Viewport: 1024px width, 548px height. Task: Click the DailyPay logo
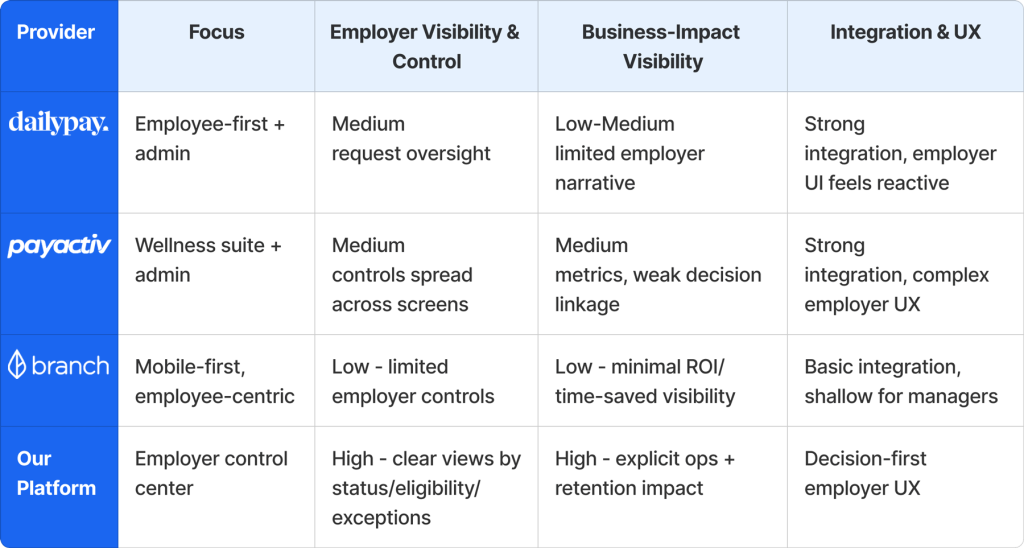58,124
